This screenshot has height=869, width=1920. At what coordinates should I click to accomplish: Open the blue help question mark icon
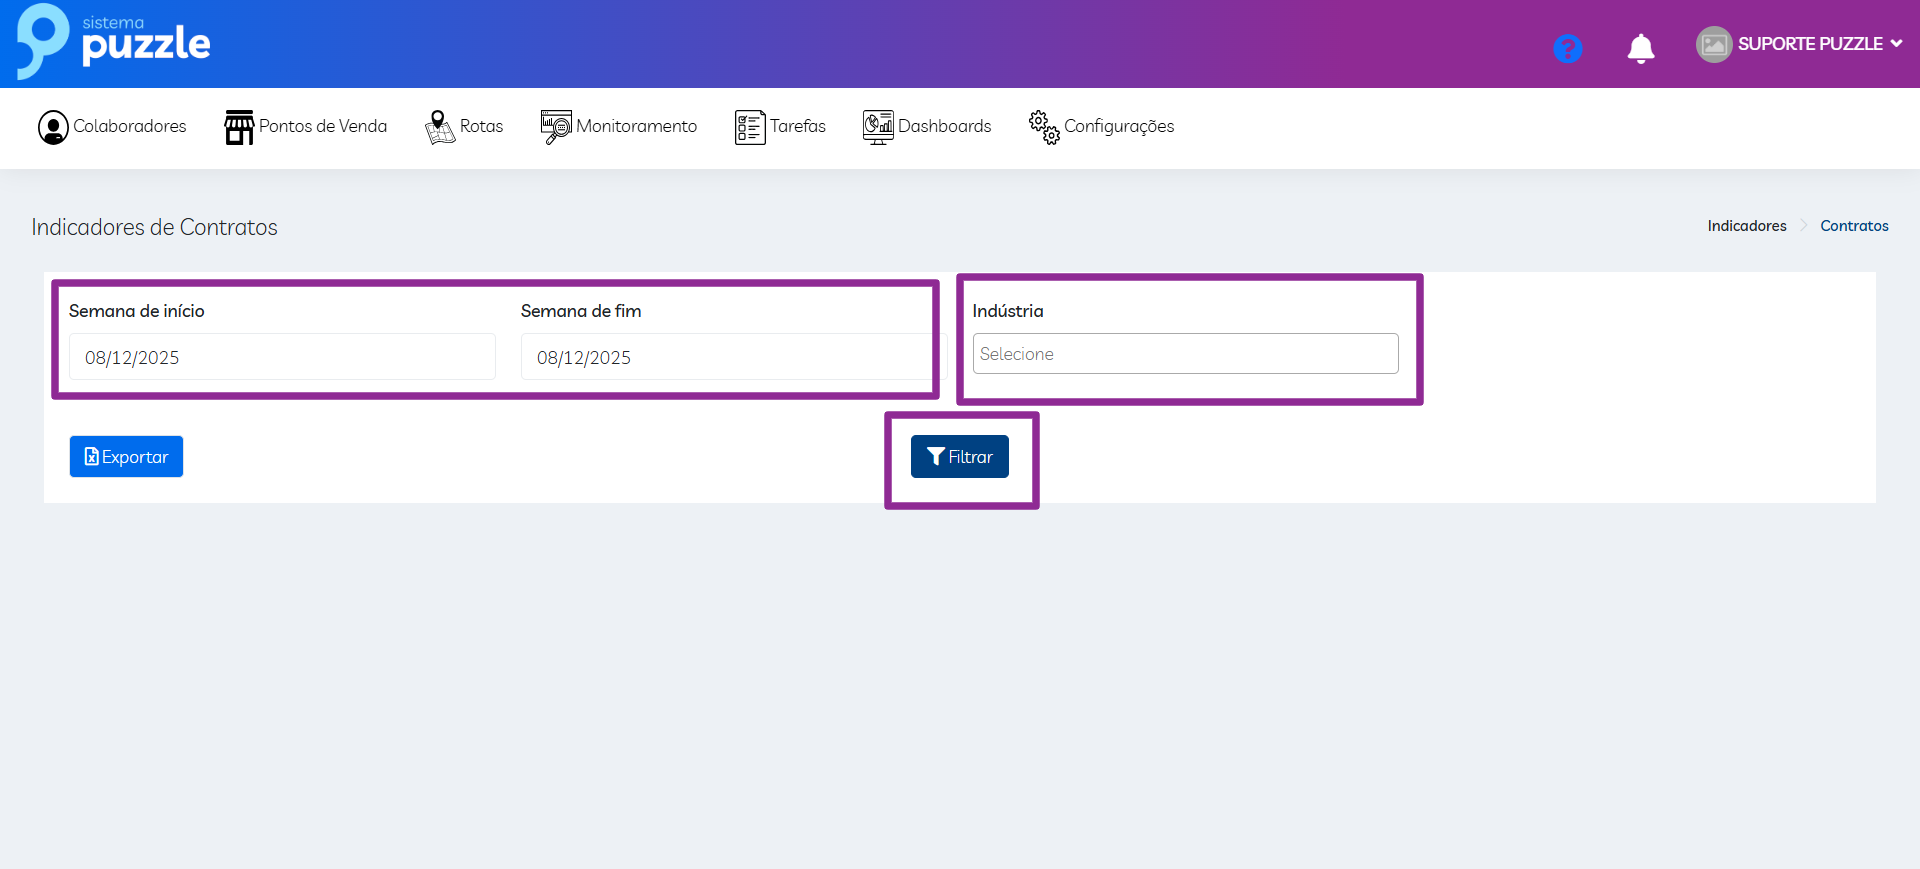click(1567, 48)
